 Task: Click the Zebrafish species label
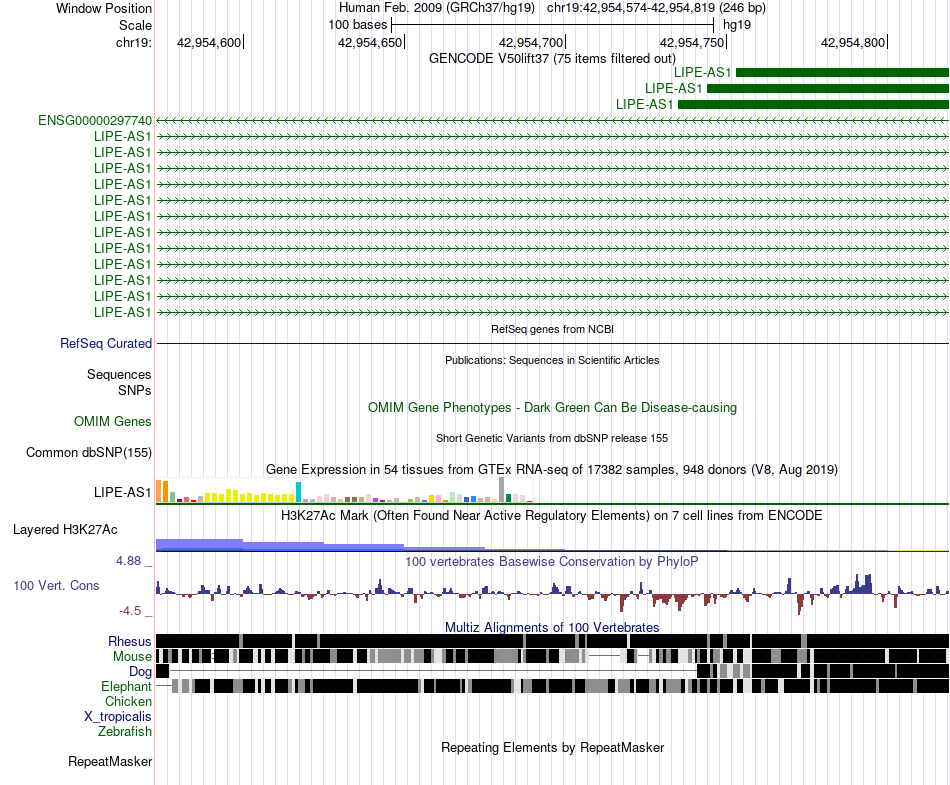point(125,731)
